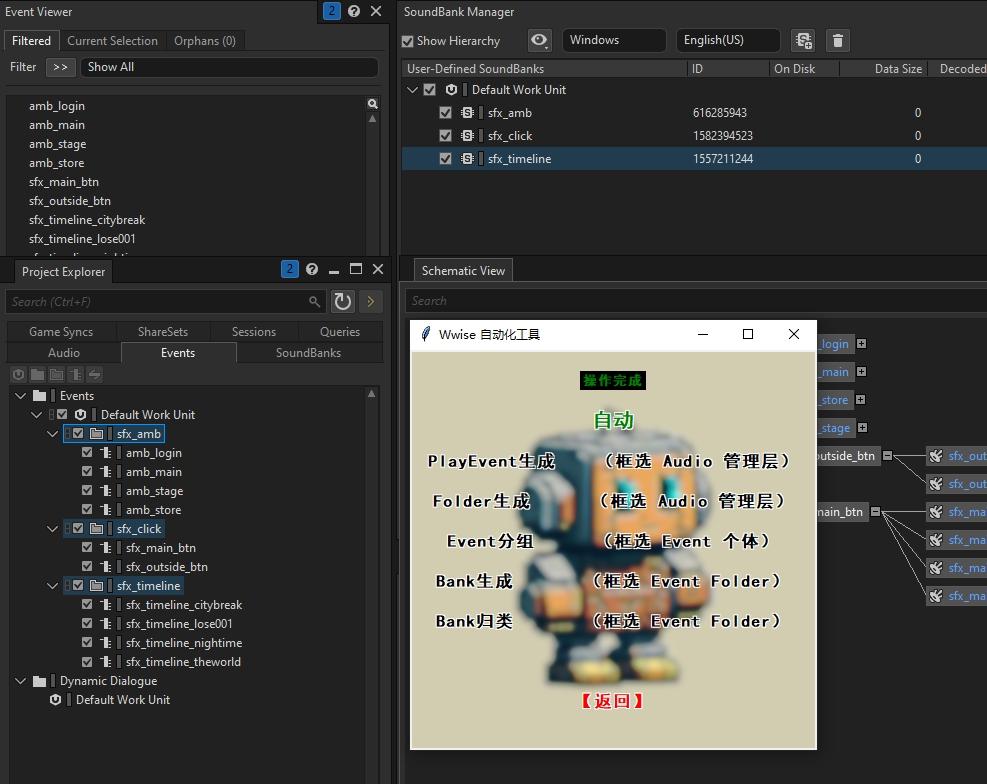Uncheck the sfx_amb soundbank checkbox

(x=445, y=113)
